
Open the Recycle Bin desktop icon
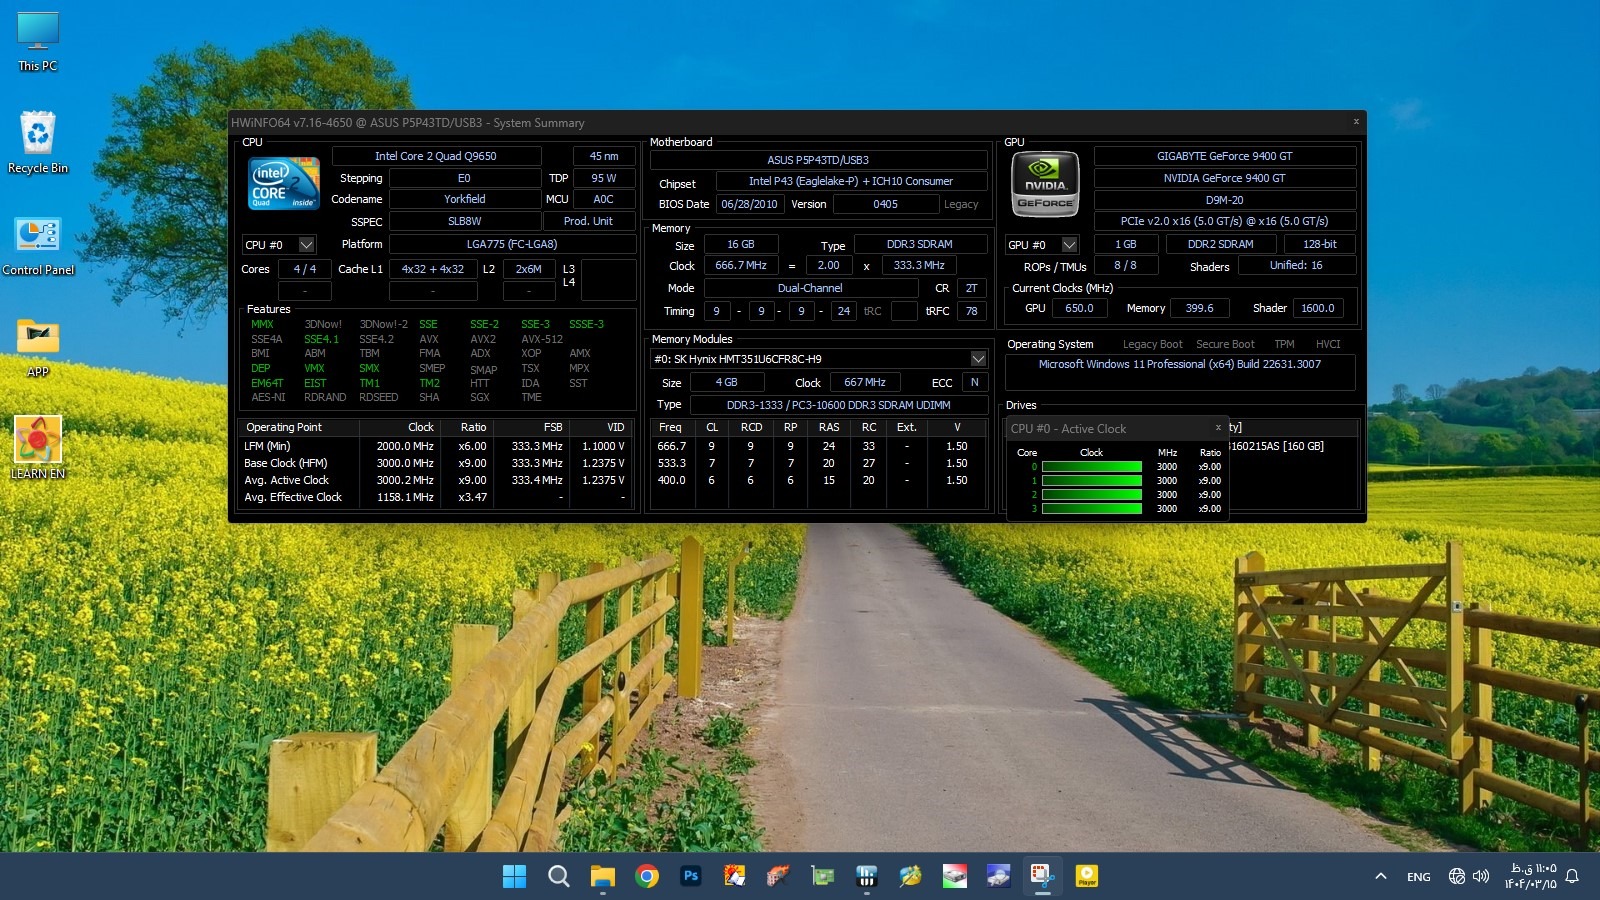point(38,142)
